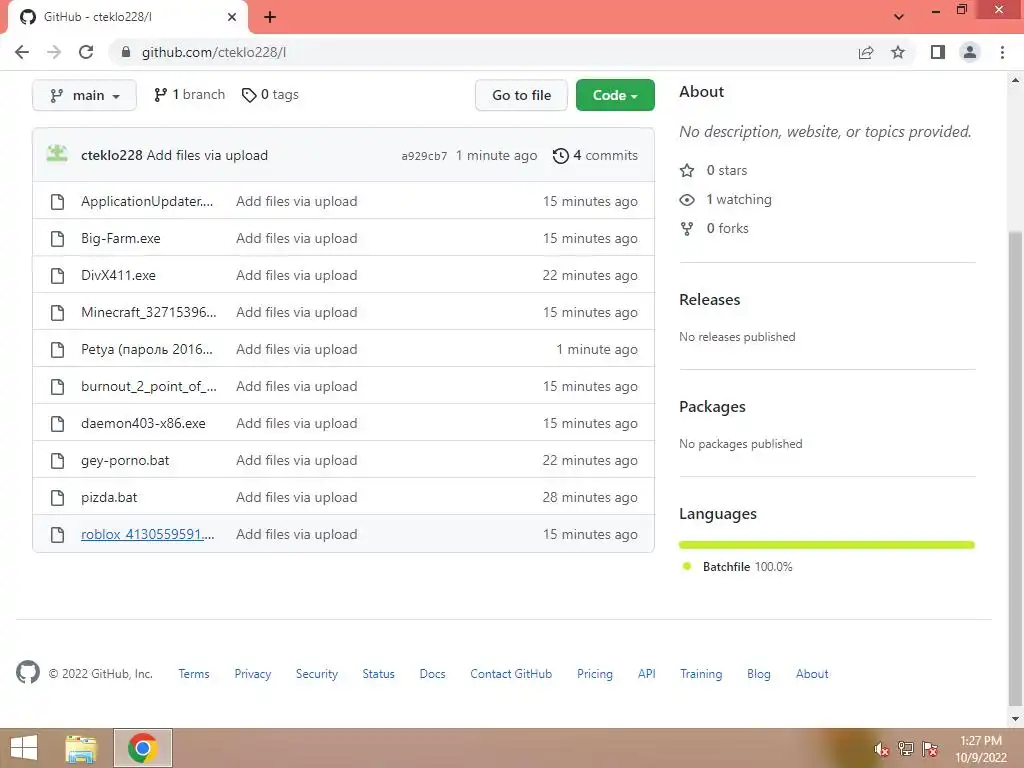Select the GitHub cteklo228 tab
This screenshot has width=1024, height=768.
coord(128,17)
